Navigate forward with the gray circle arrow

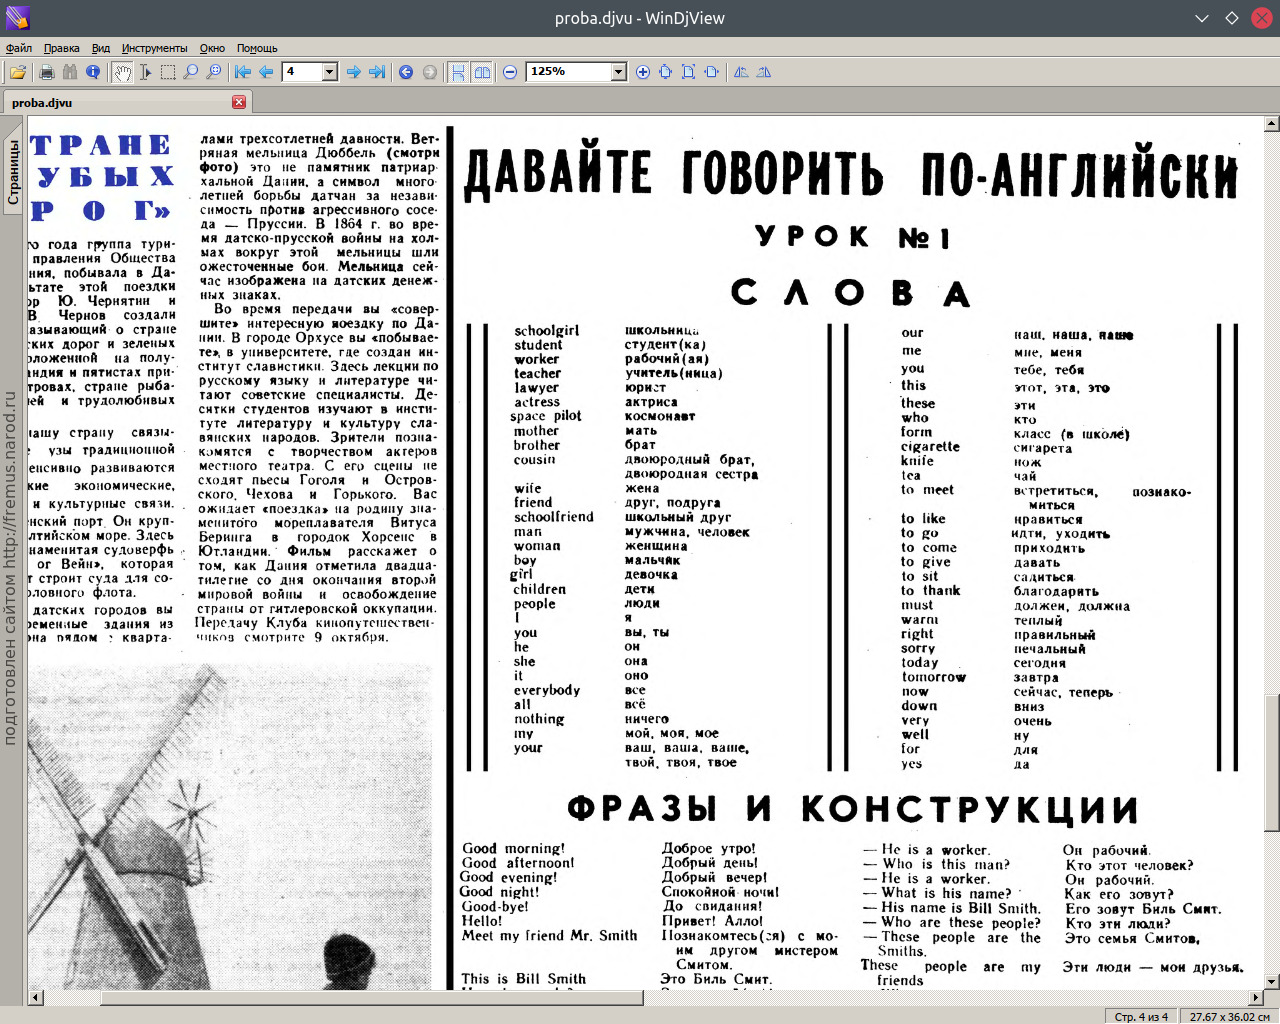pyautogui.click(x=430, y=72)
